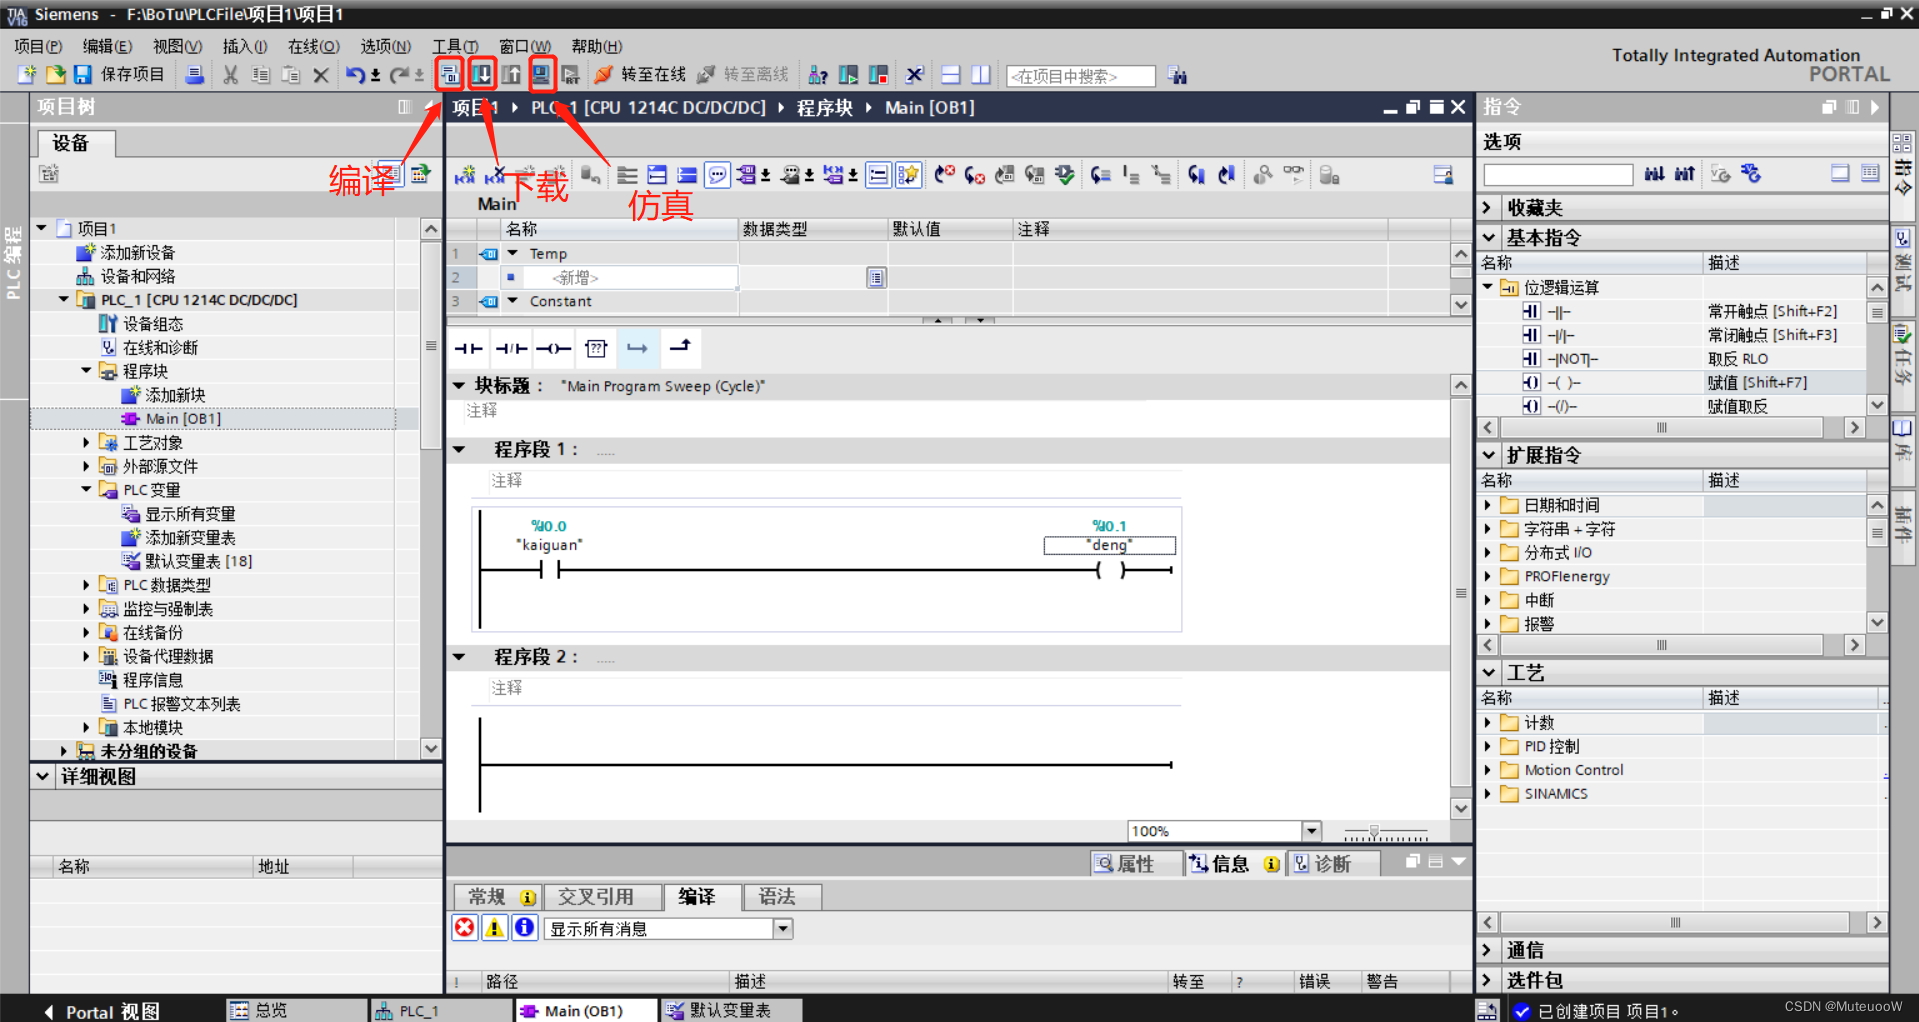
Task: Click the Undo arrow icon
Action: tap(355, 75)
